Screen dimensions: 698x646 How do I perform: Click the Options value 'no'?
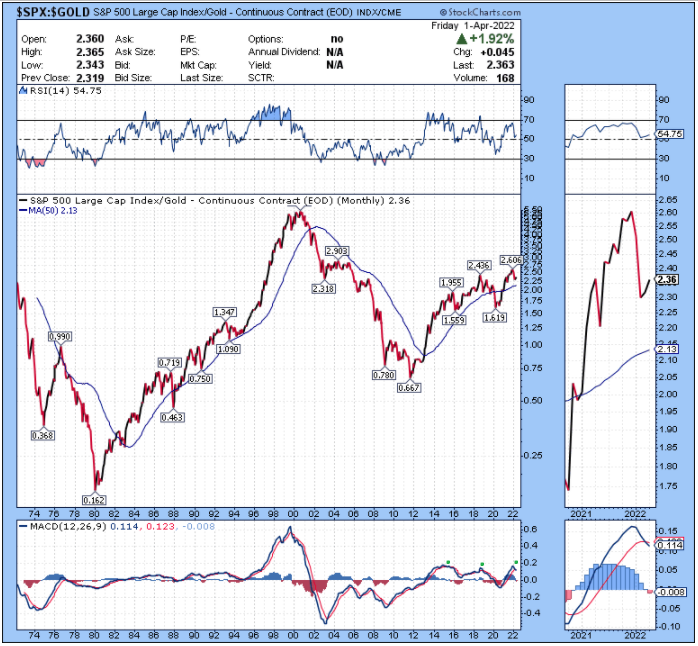[337, 39]
